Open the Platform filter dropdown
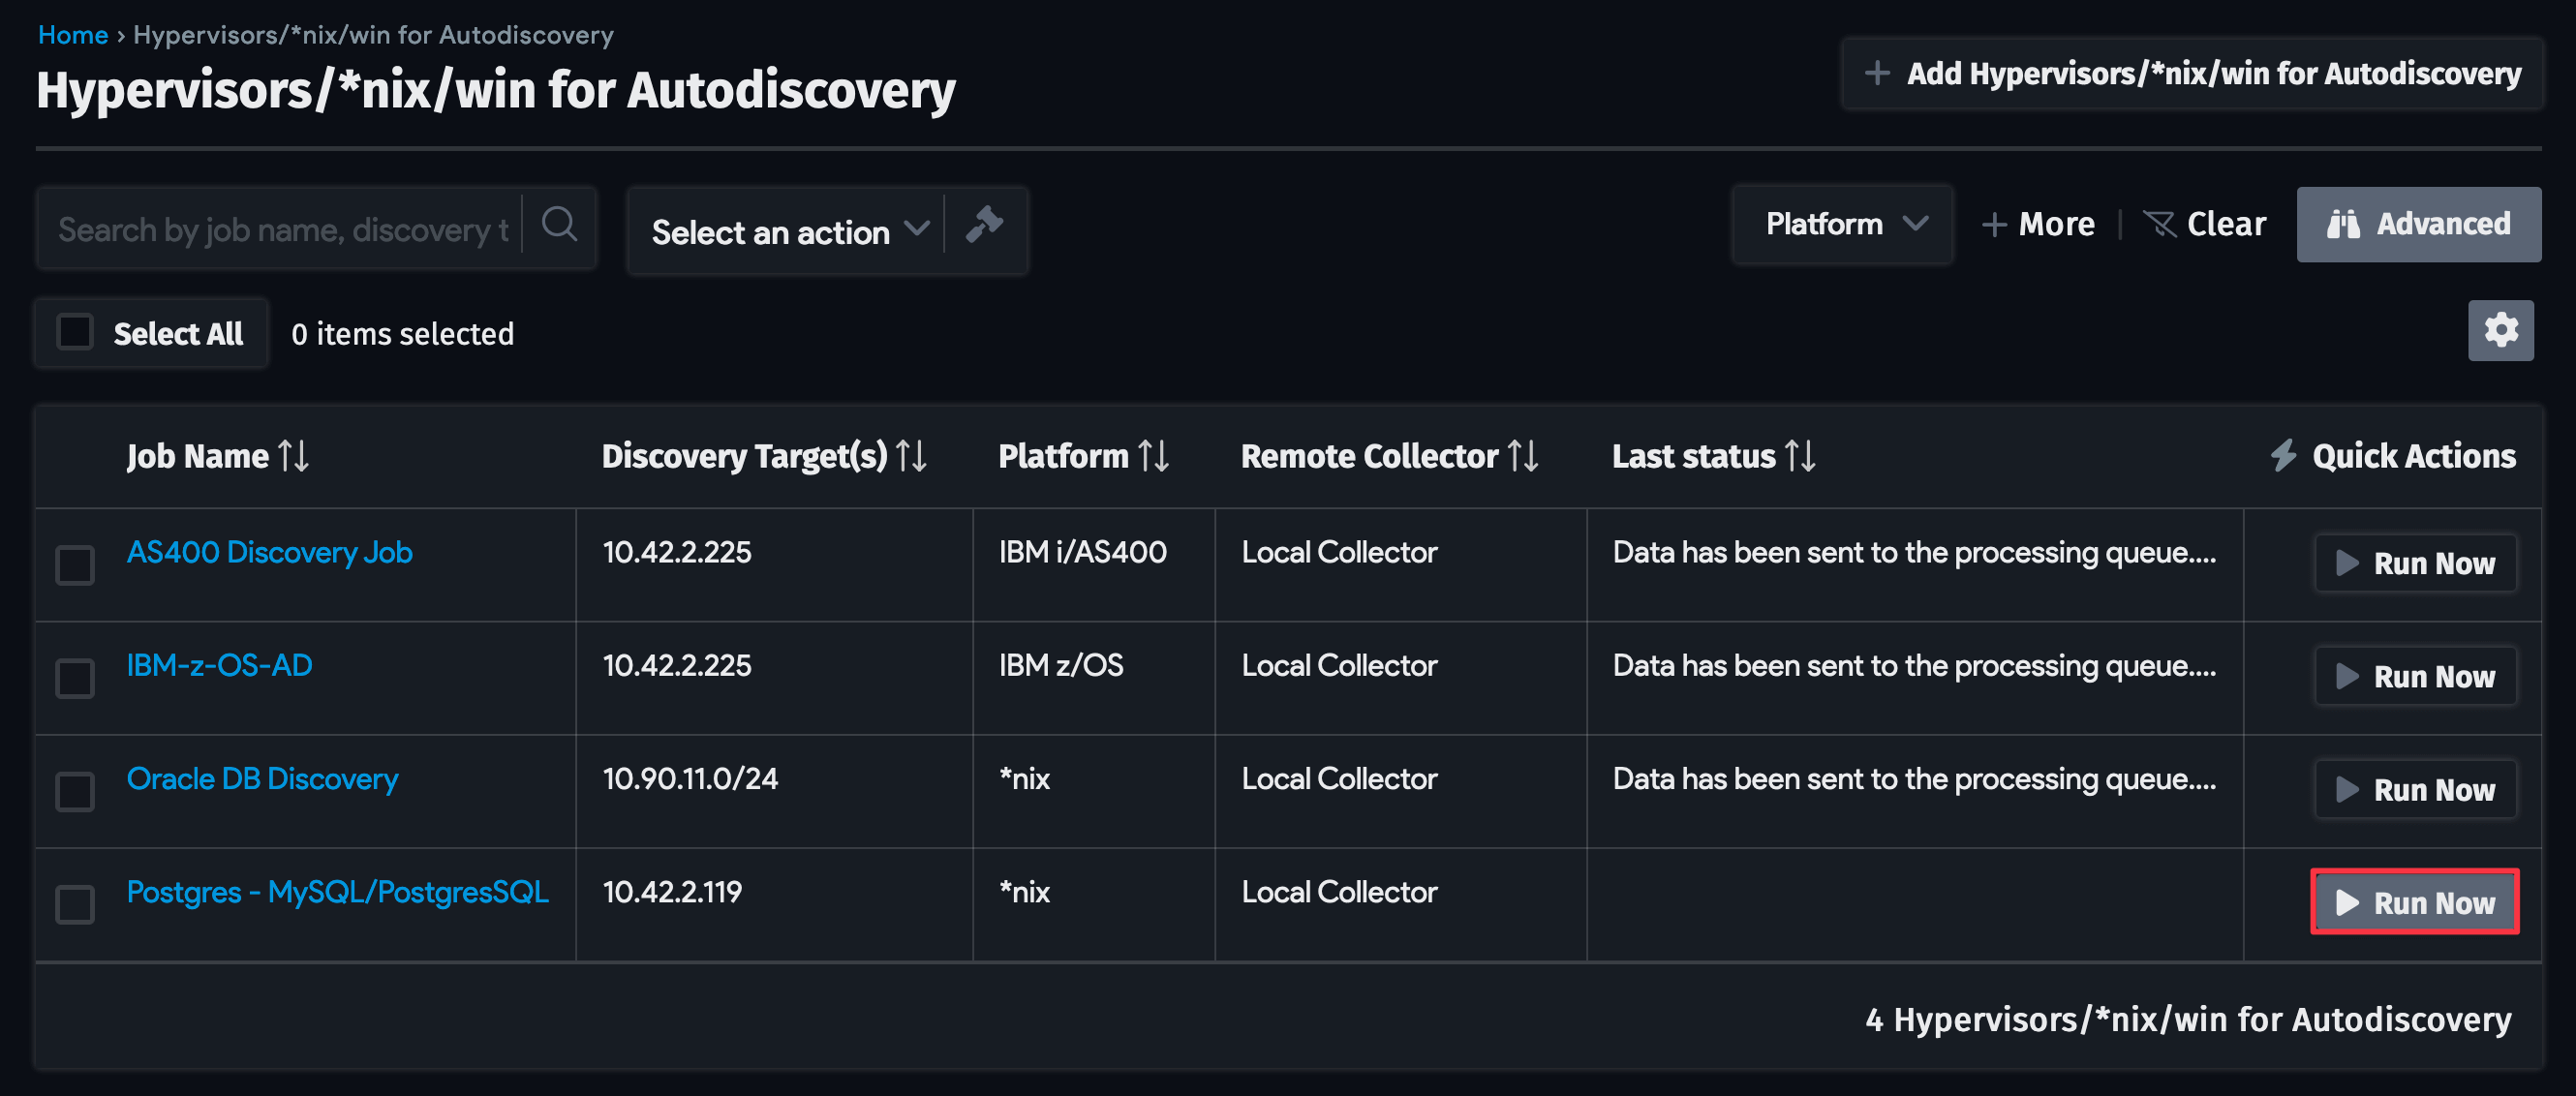Image resolution: width=2576 pixels, height=1096 pixels. click(1842, 224)
